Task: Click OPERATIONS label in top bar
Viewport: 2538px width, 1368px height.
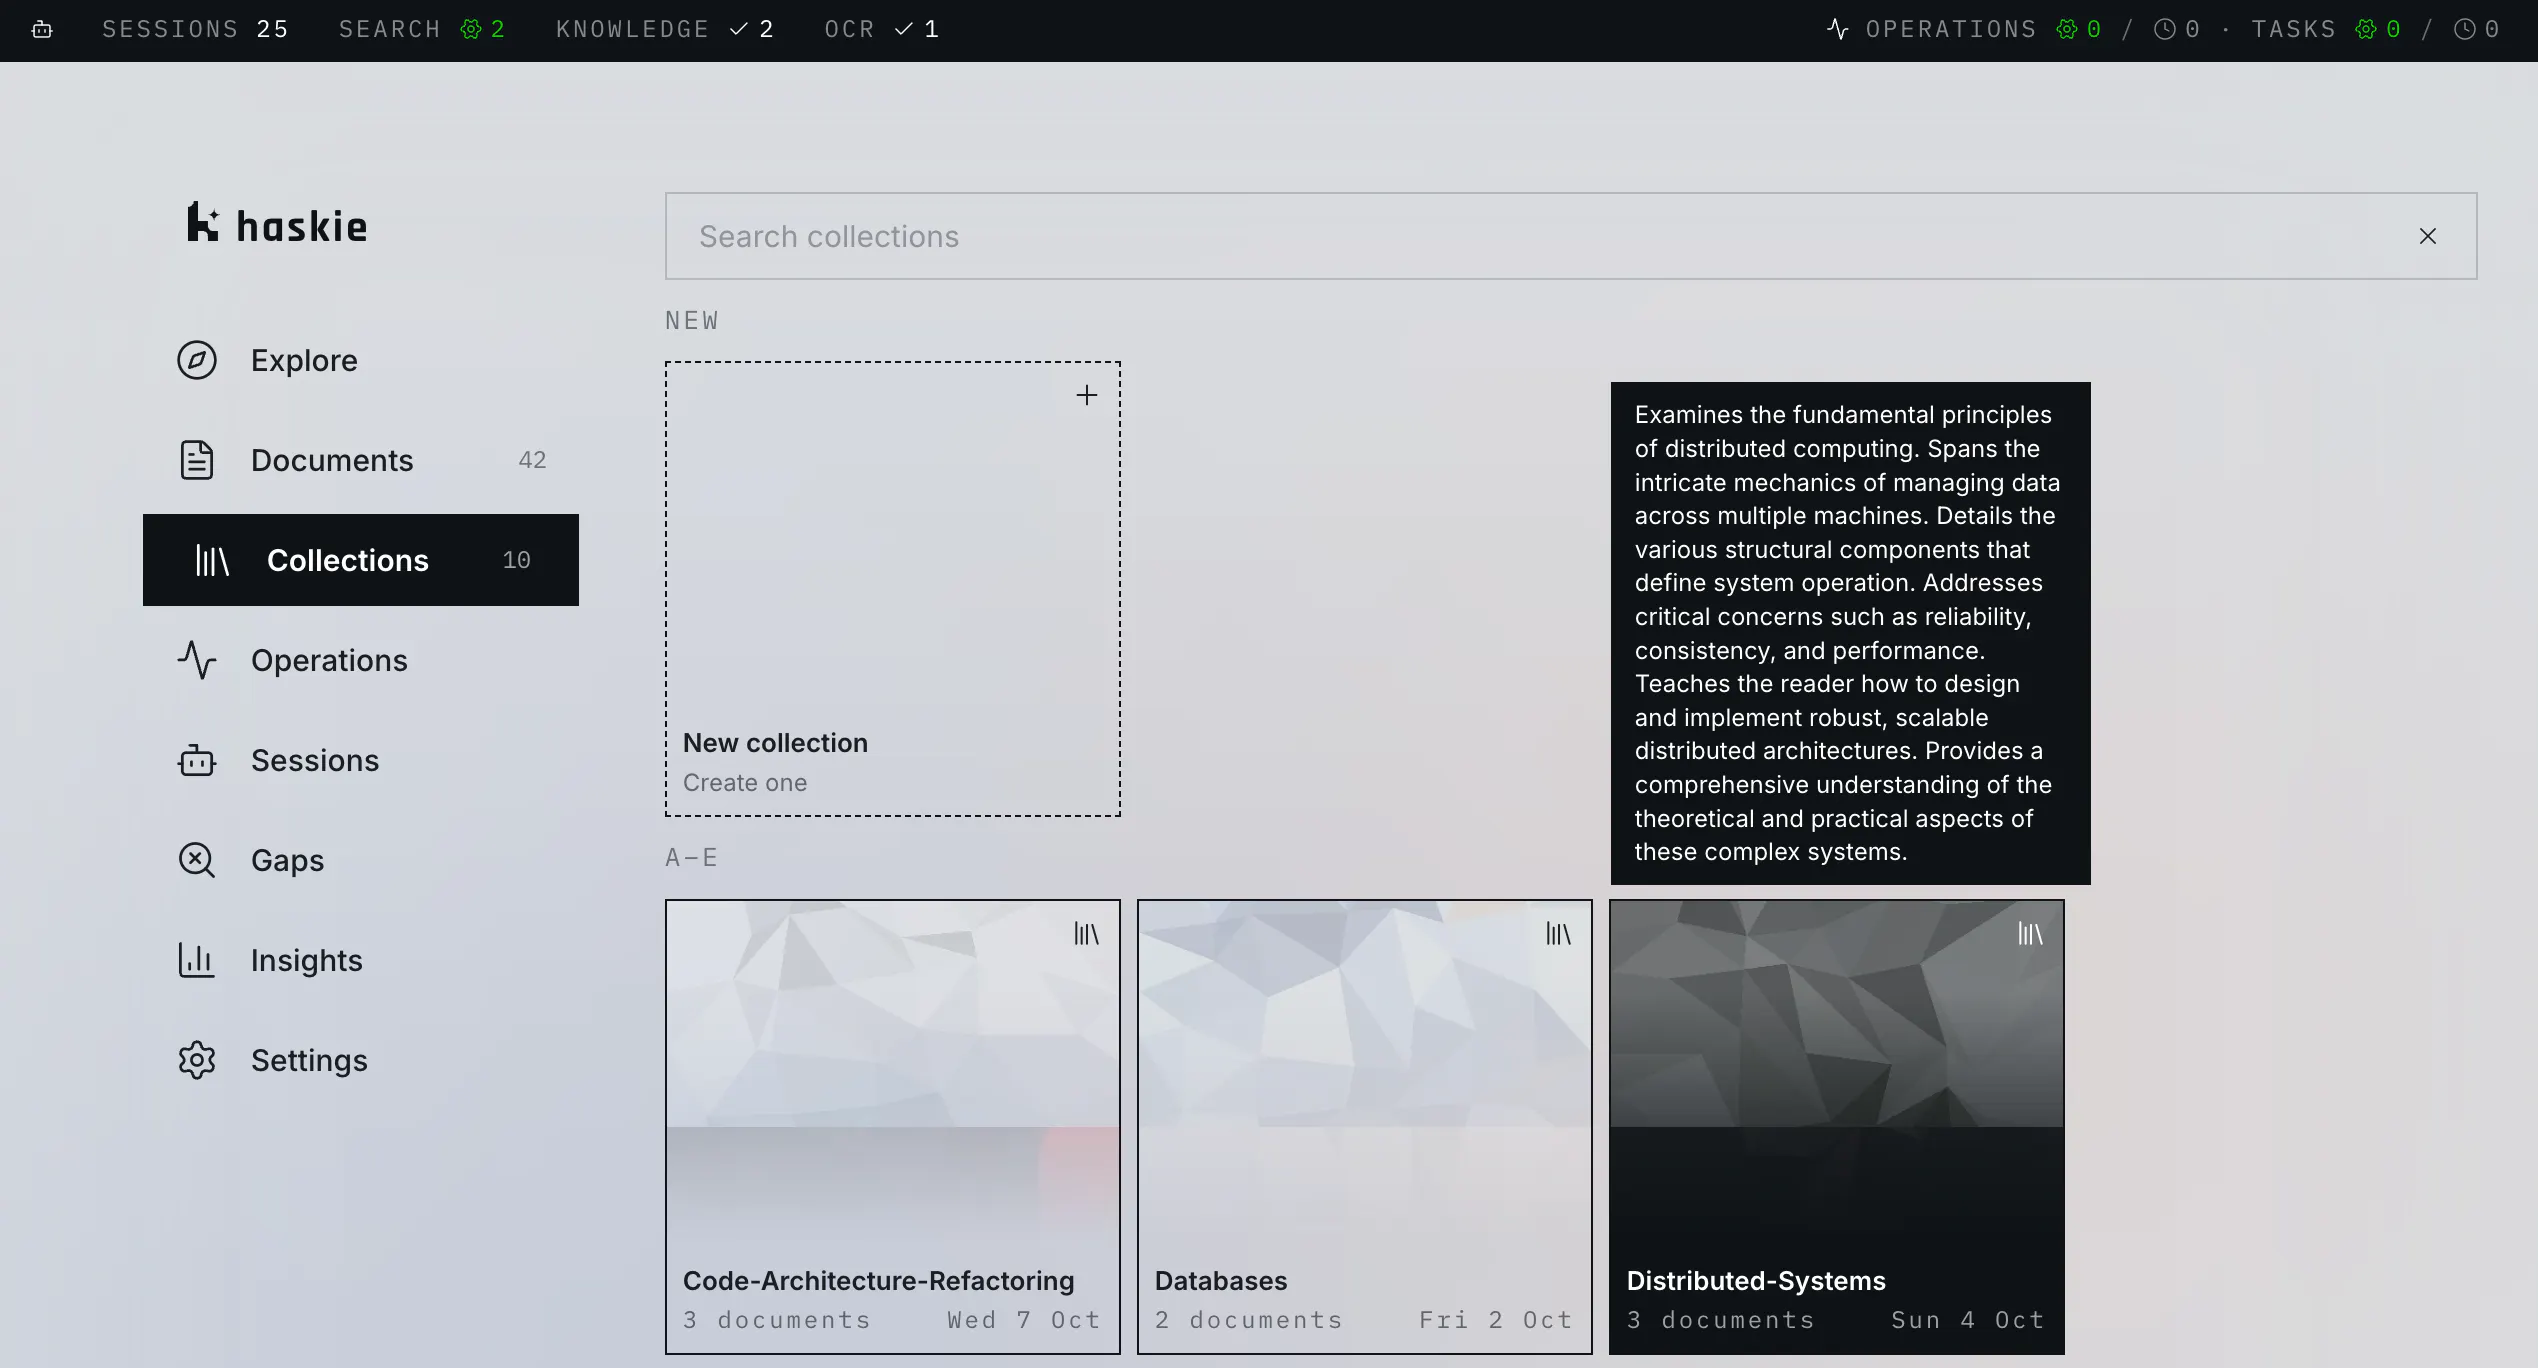Action: (1951, 29)
